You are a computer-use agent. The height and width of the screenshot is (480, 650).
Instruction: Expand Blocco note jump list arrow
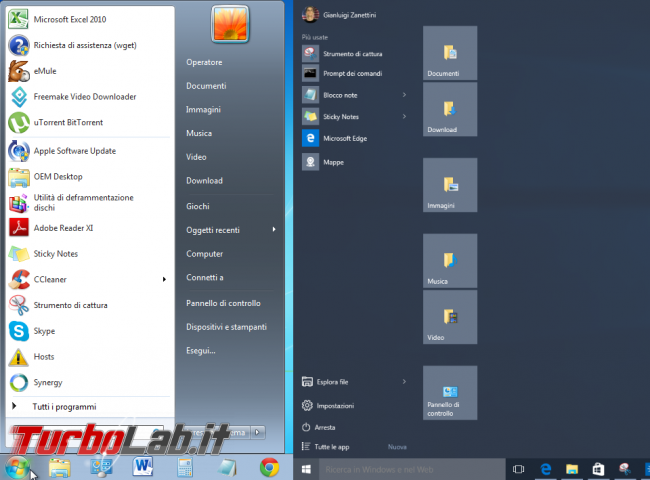click(404, 95)
